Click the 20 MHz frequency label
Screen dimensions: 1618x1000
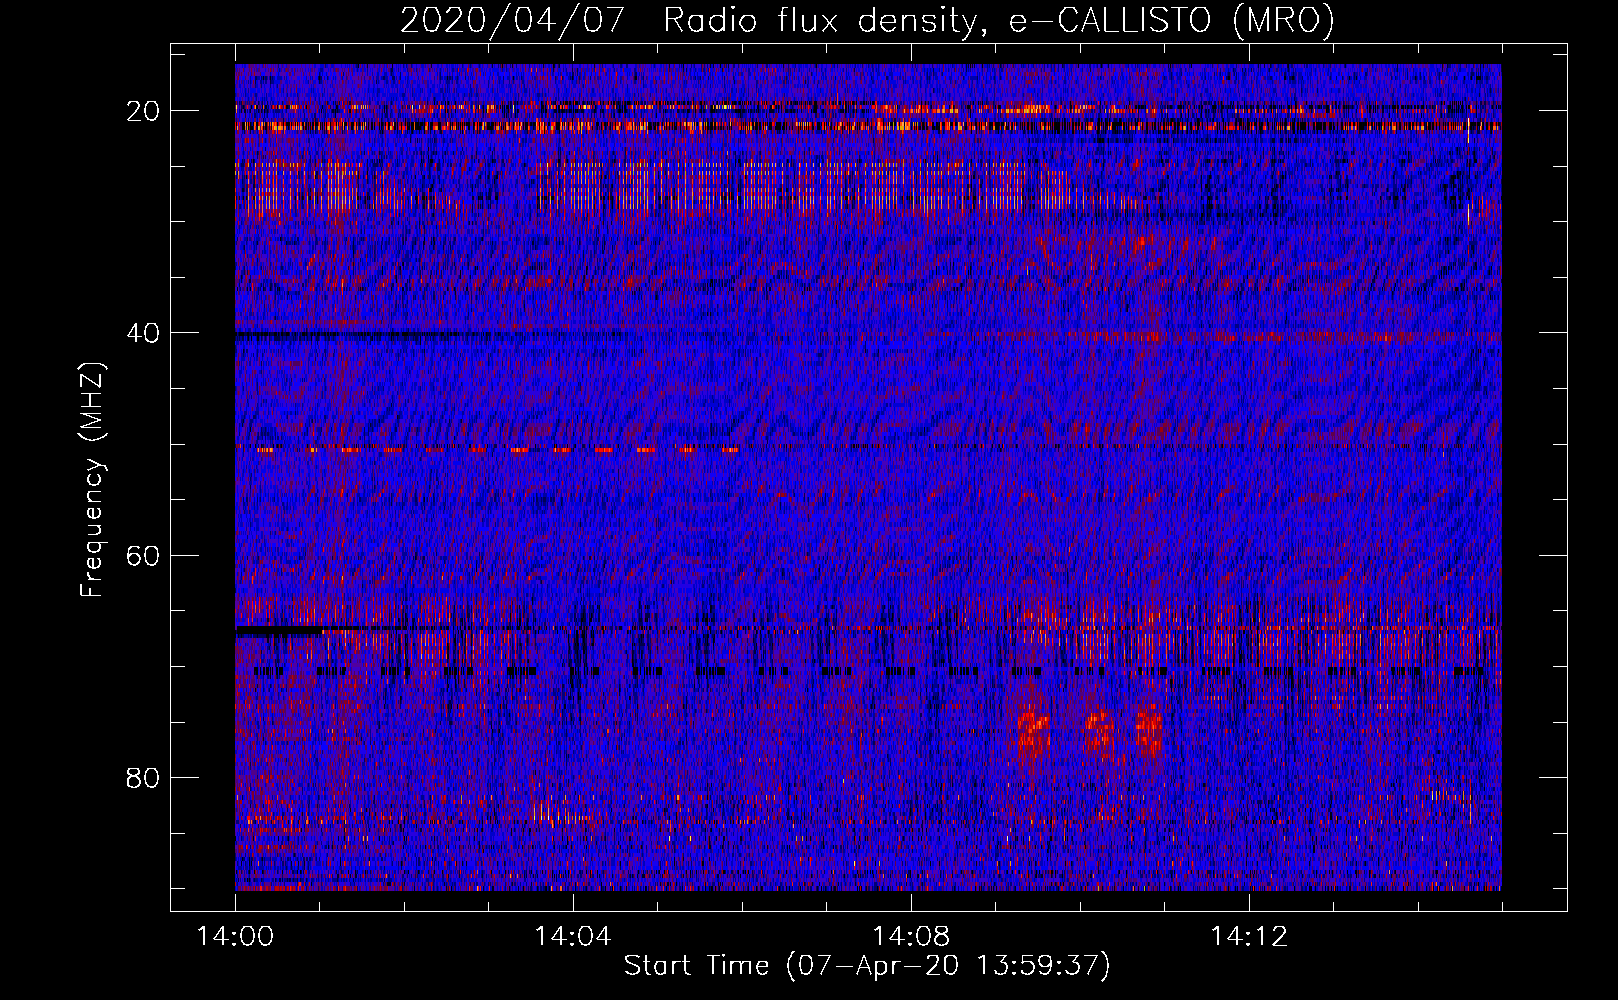point(144,111)
